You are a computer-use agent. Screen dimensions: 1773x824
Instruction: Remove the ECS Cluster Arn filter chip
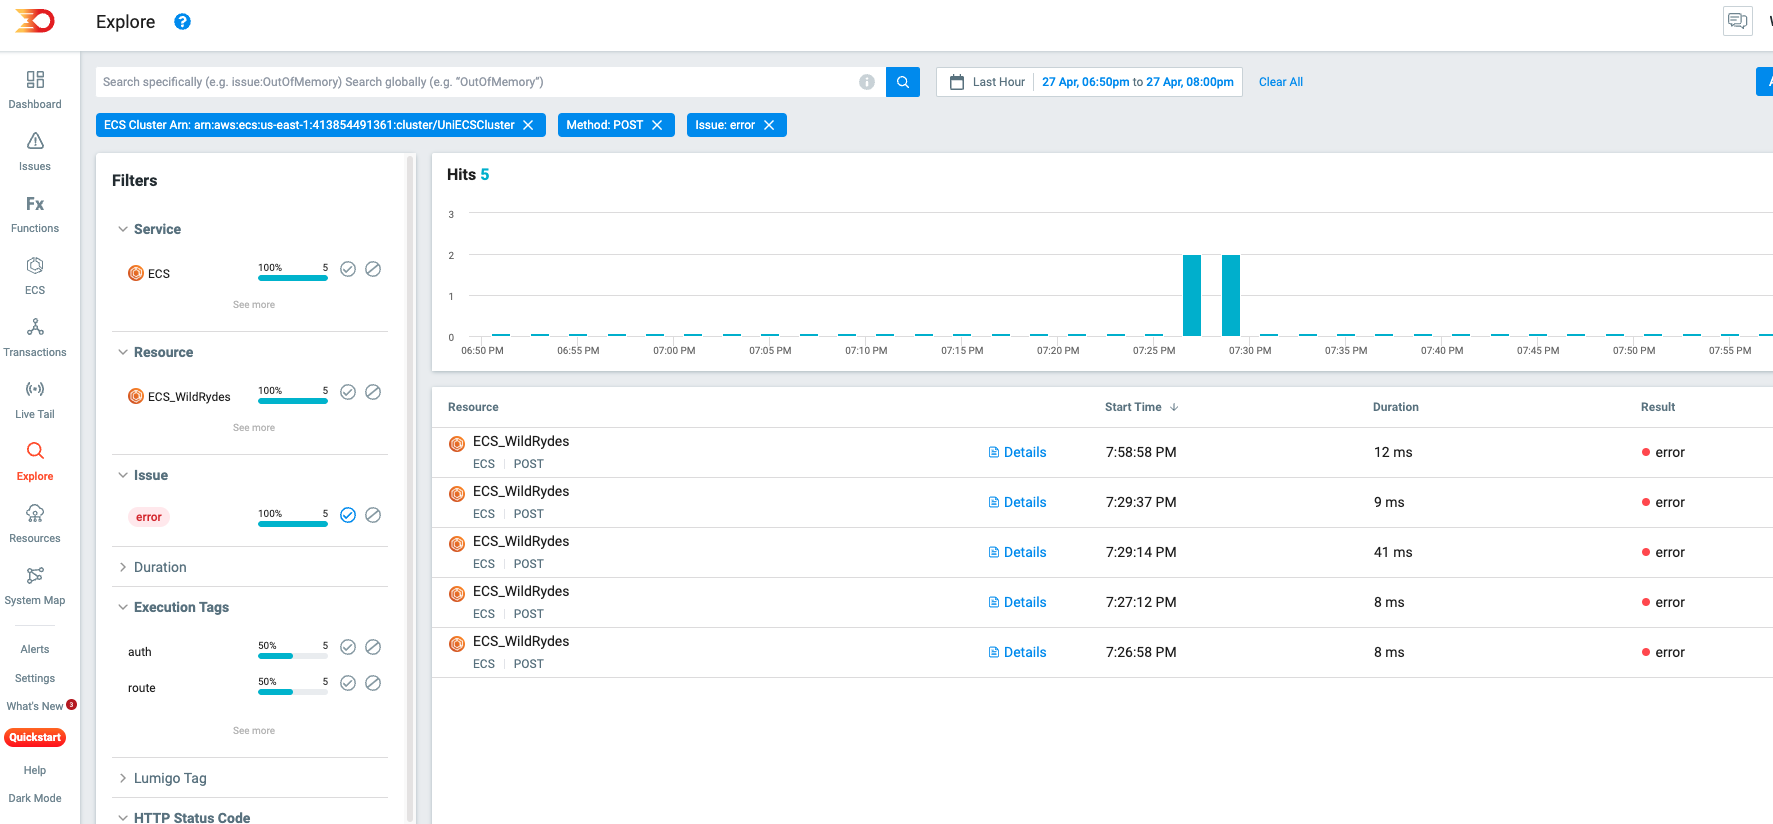coord(528,125)
